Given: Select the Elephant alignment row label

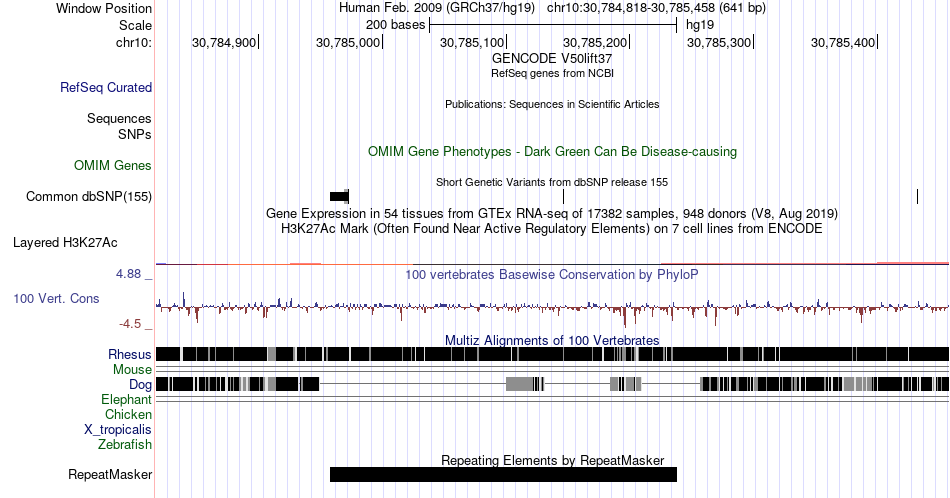Looking at the screenshot, I should coord(126,399).
